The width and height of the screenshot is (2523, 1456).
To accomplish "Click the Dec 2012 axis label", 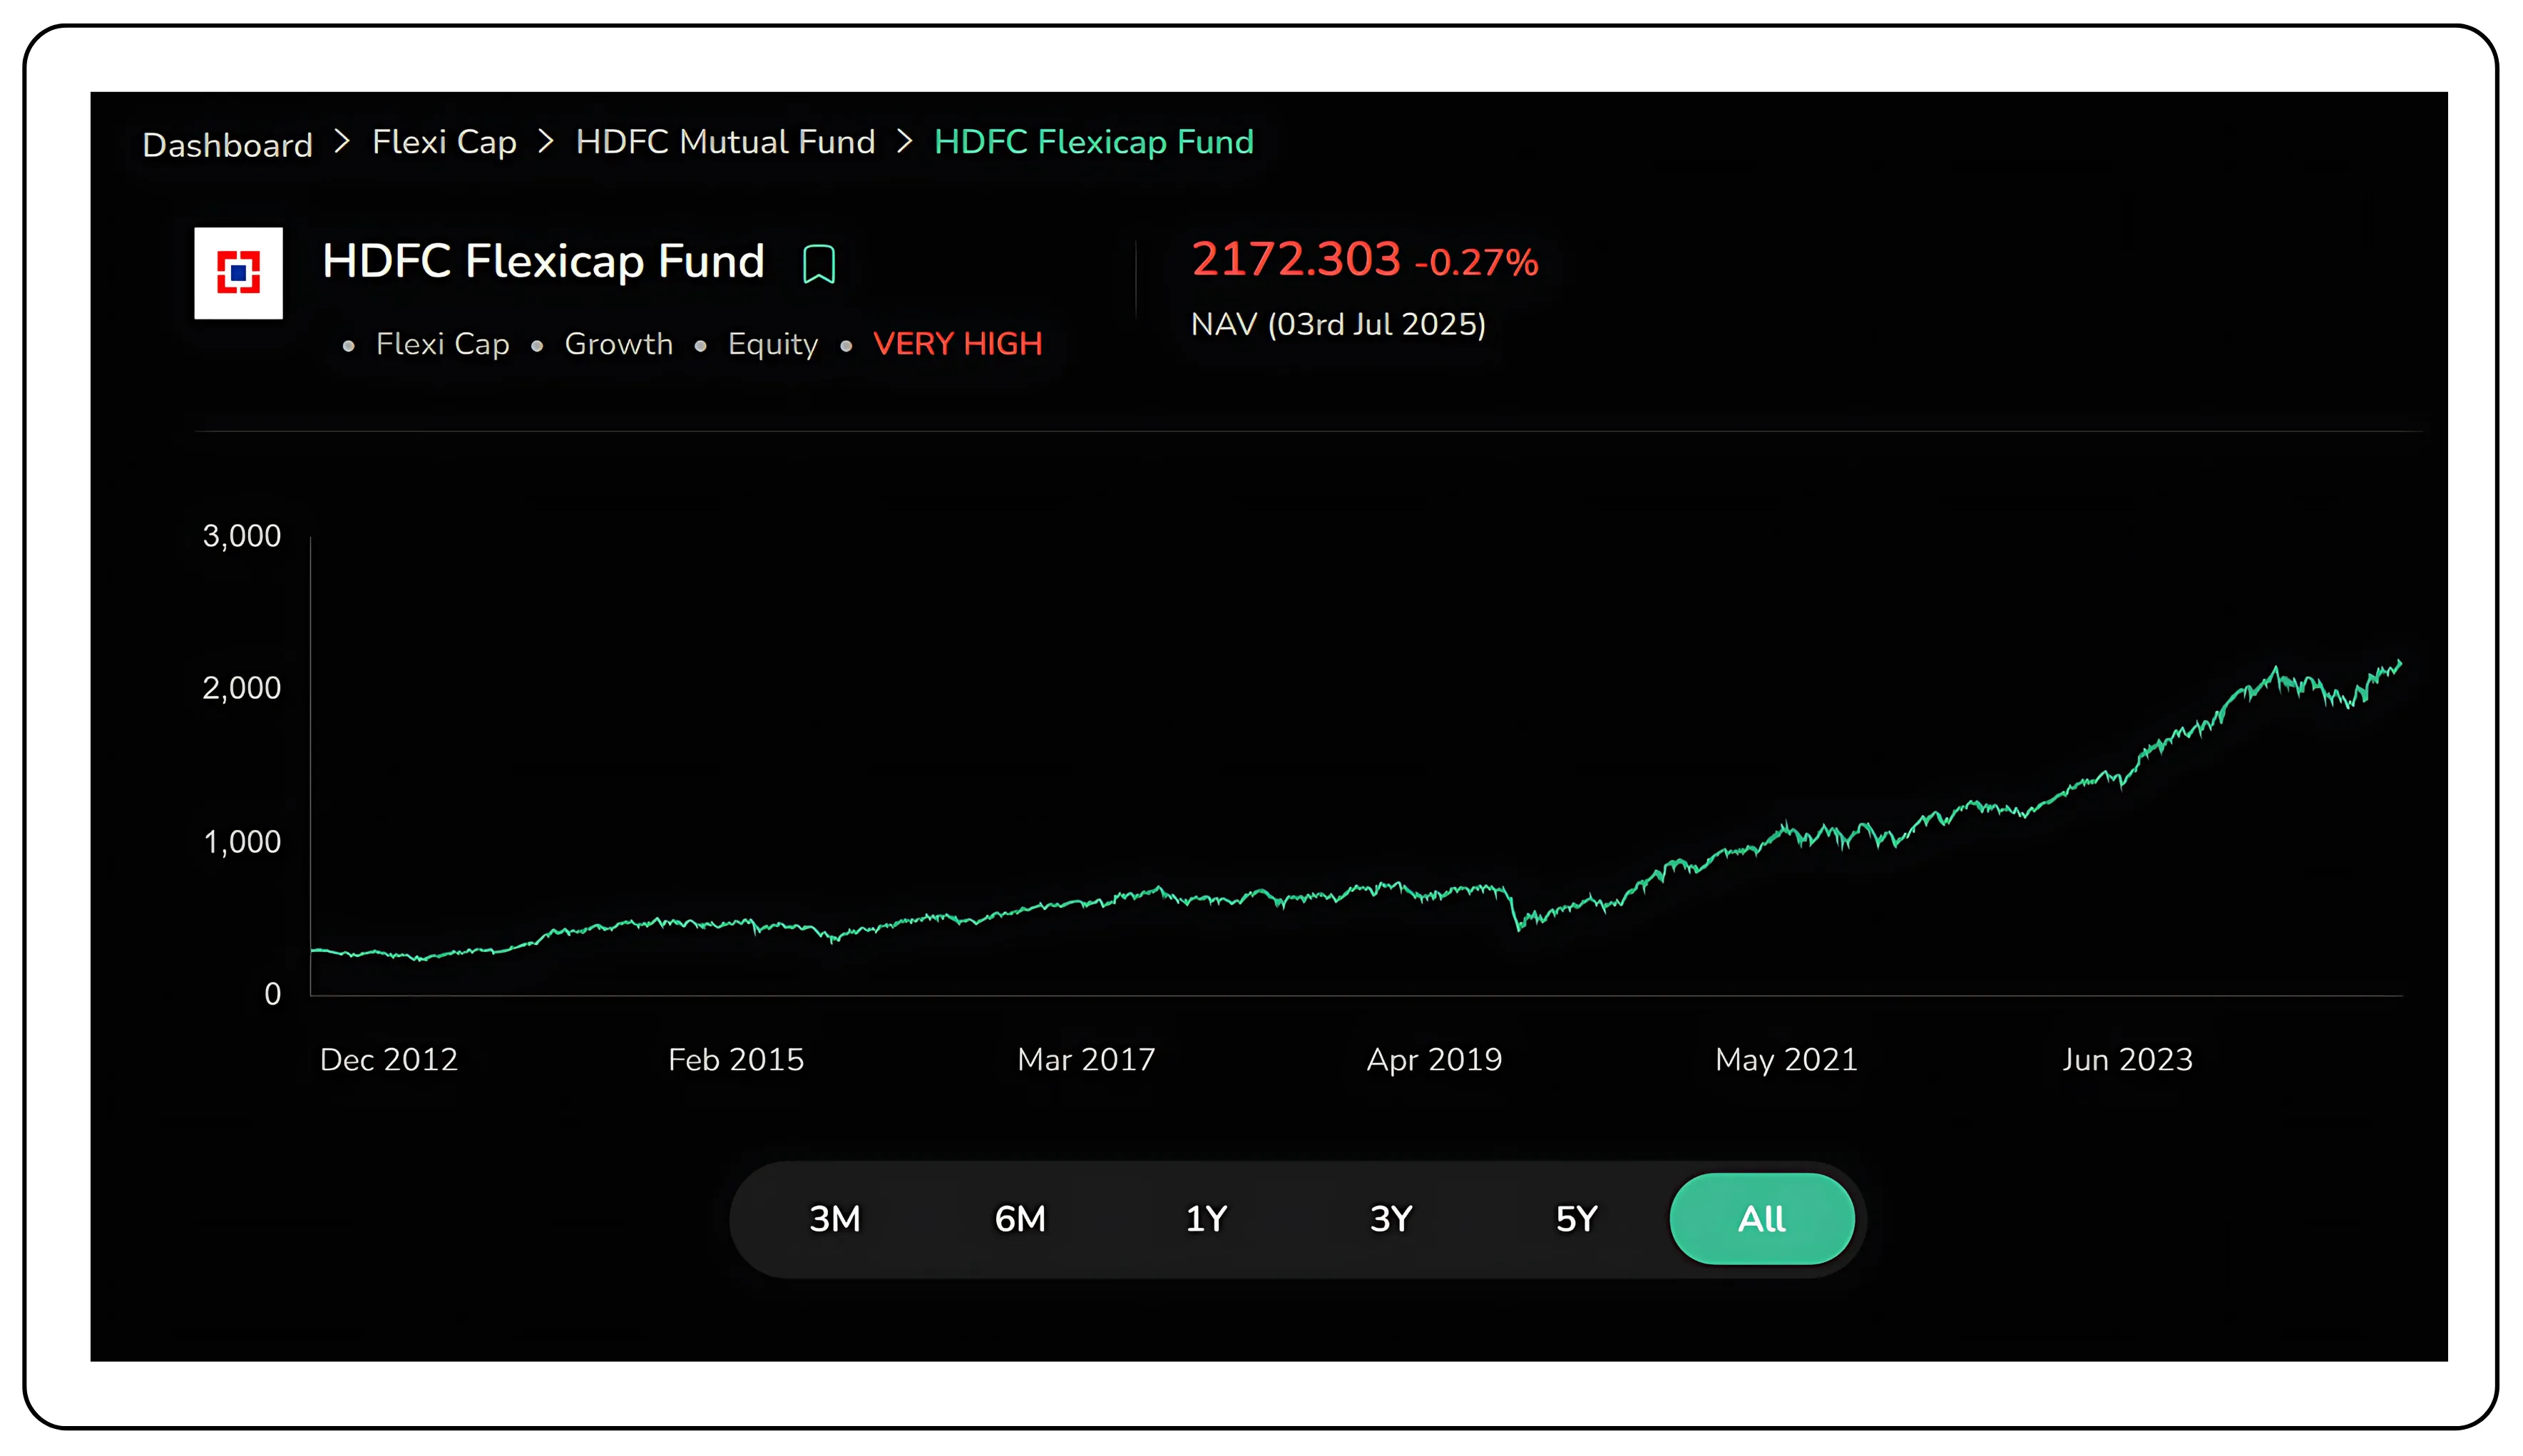I will [x=389, y=1060].
